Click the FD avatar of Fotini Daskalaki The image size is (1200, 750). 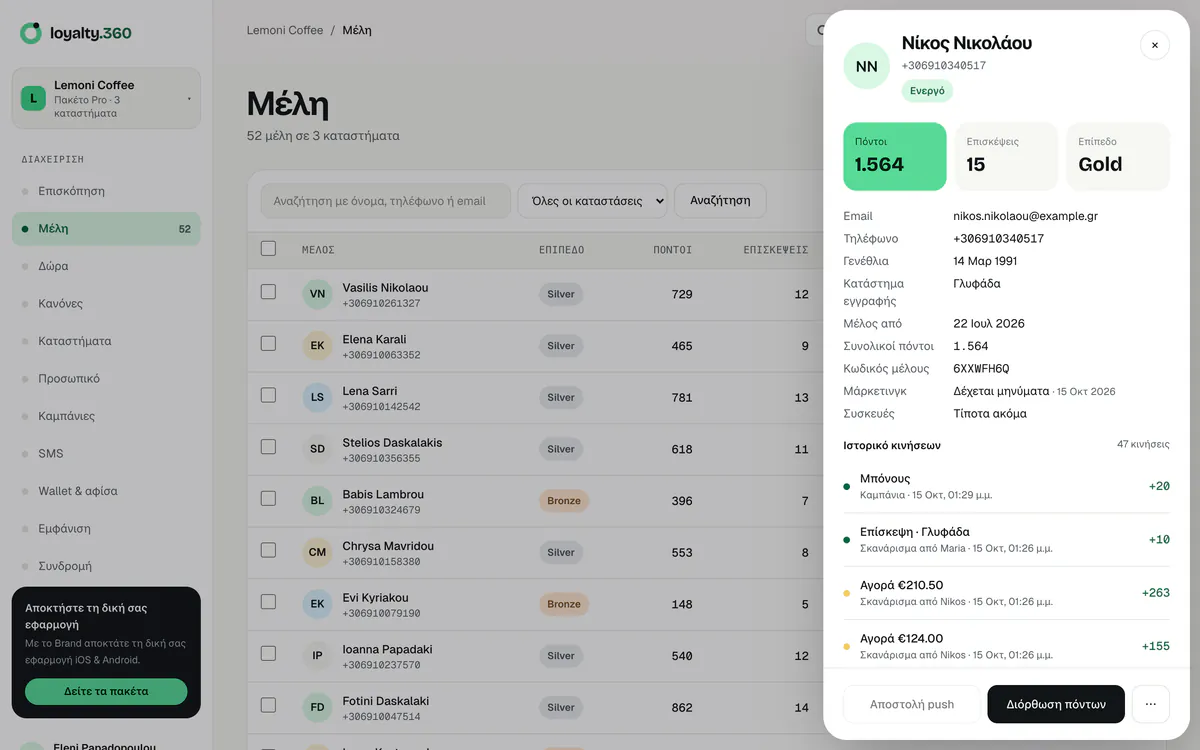[317, 707]
